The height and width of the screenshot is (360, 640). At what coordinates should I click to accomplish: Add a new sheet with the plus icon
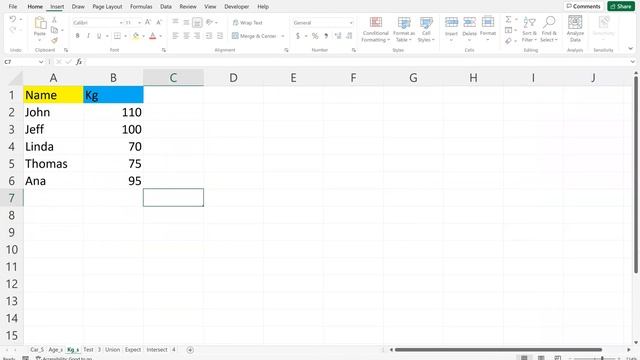pos(190,350)
